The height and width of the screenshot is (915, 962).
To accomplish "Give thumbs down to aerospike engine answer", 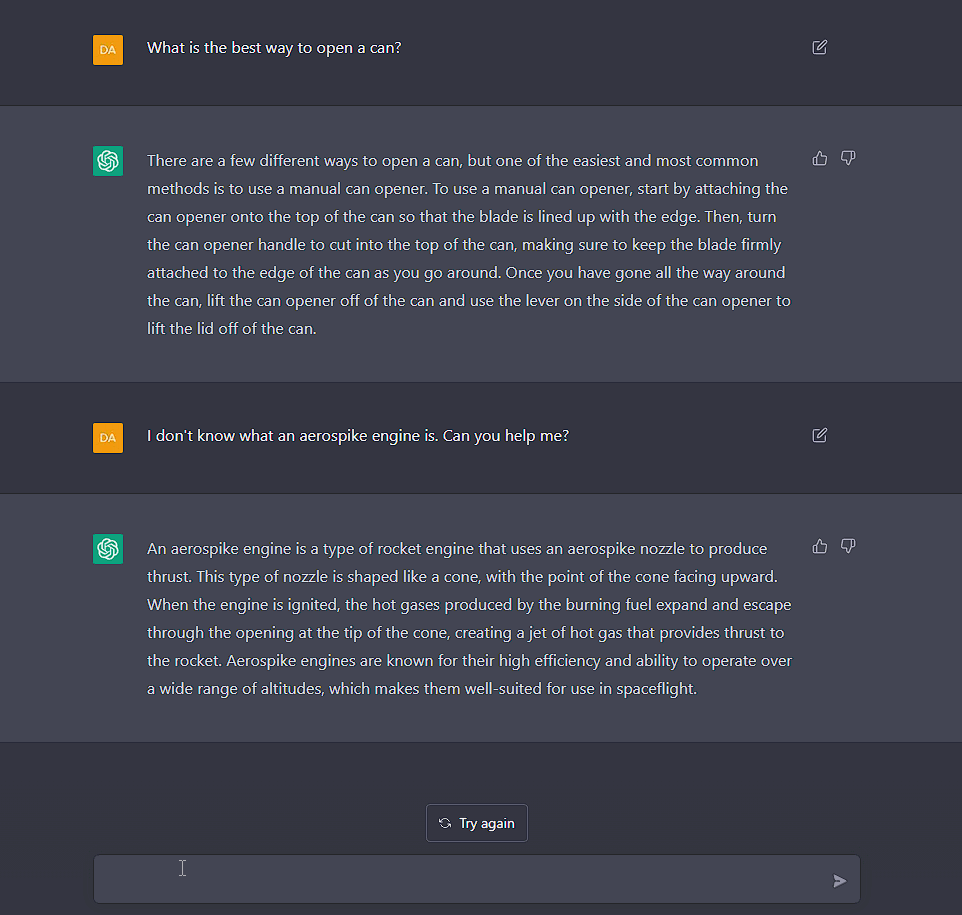I will [848, 546].
